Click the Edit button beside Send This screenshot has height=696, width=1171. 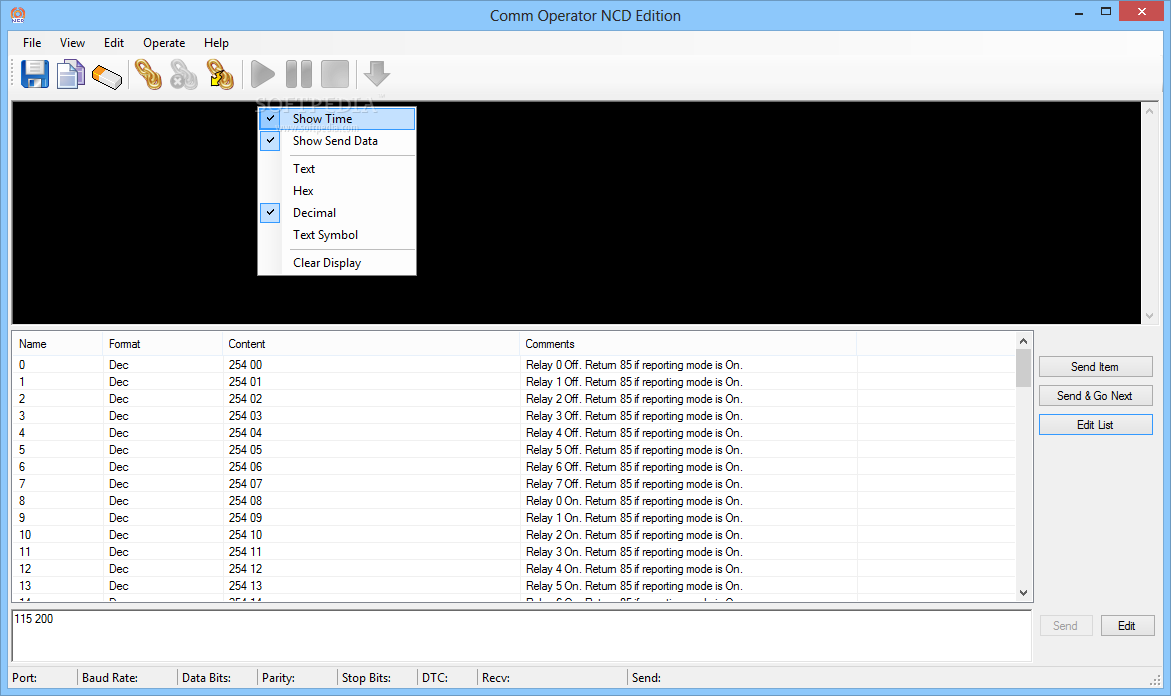(x=1127, y=626)
